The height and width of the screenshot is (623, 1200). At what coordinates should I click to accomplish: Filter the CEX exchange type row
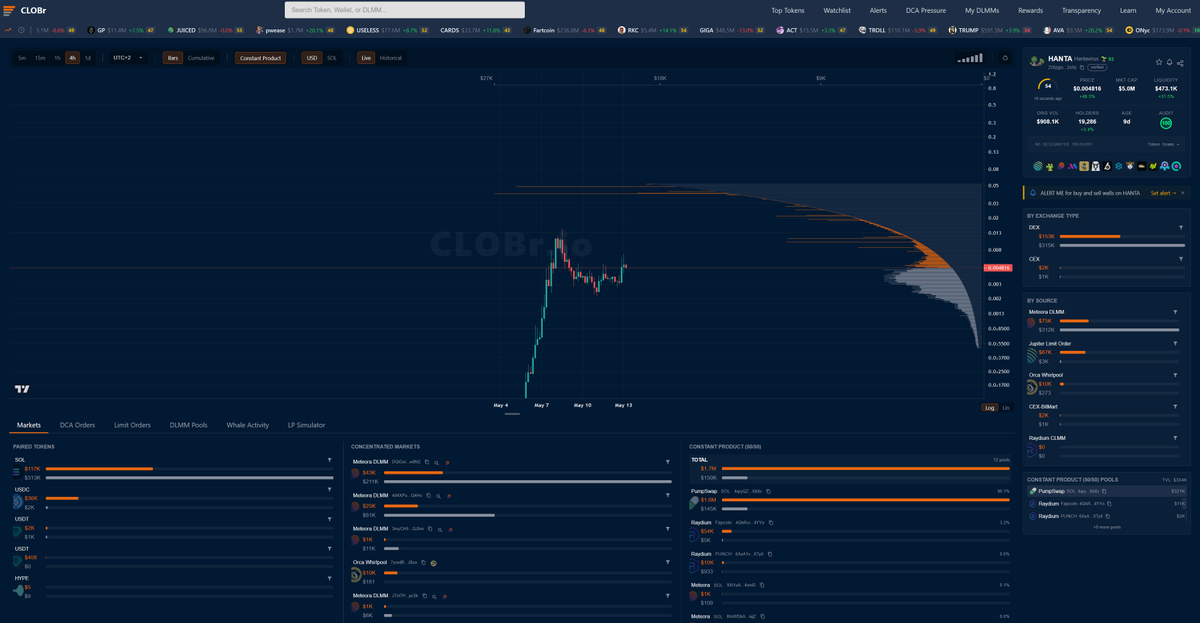1180,259
